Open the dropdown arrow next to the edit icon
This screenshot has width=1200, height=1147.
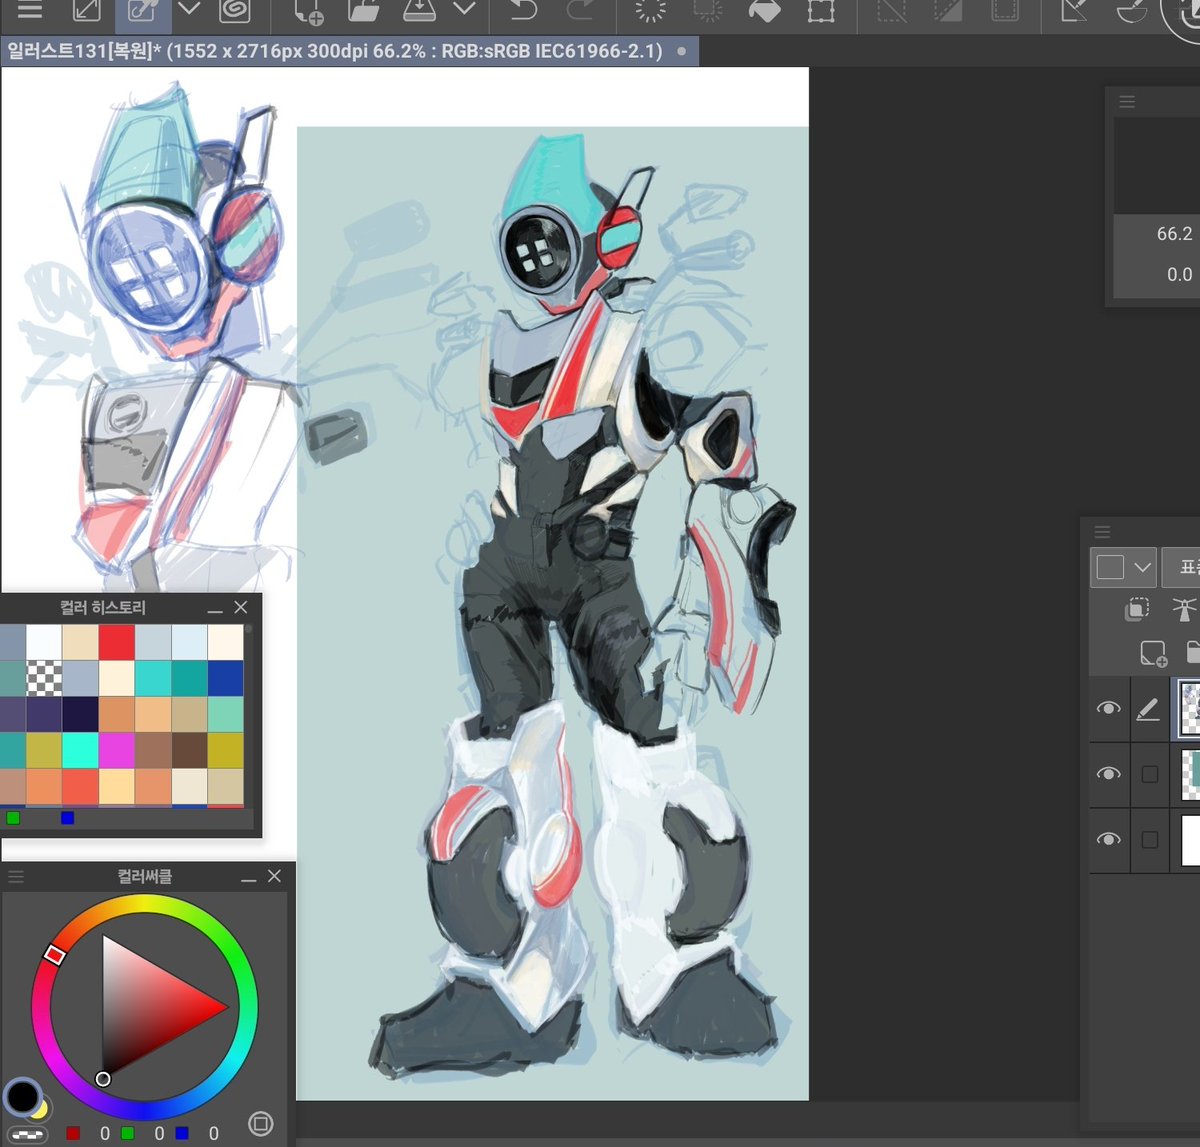tap(189, 10)
